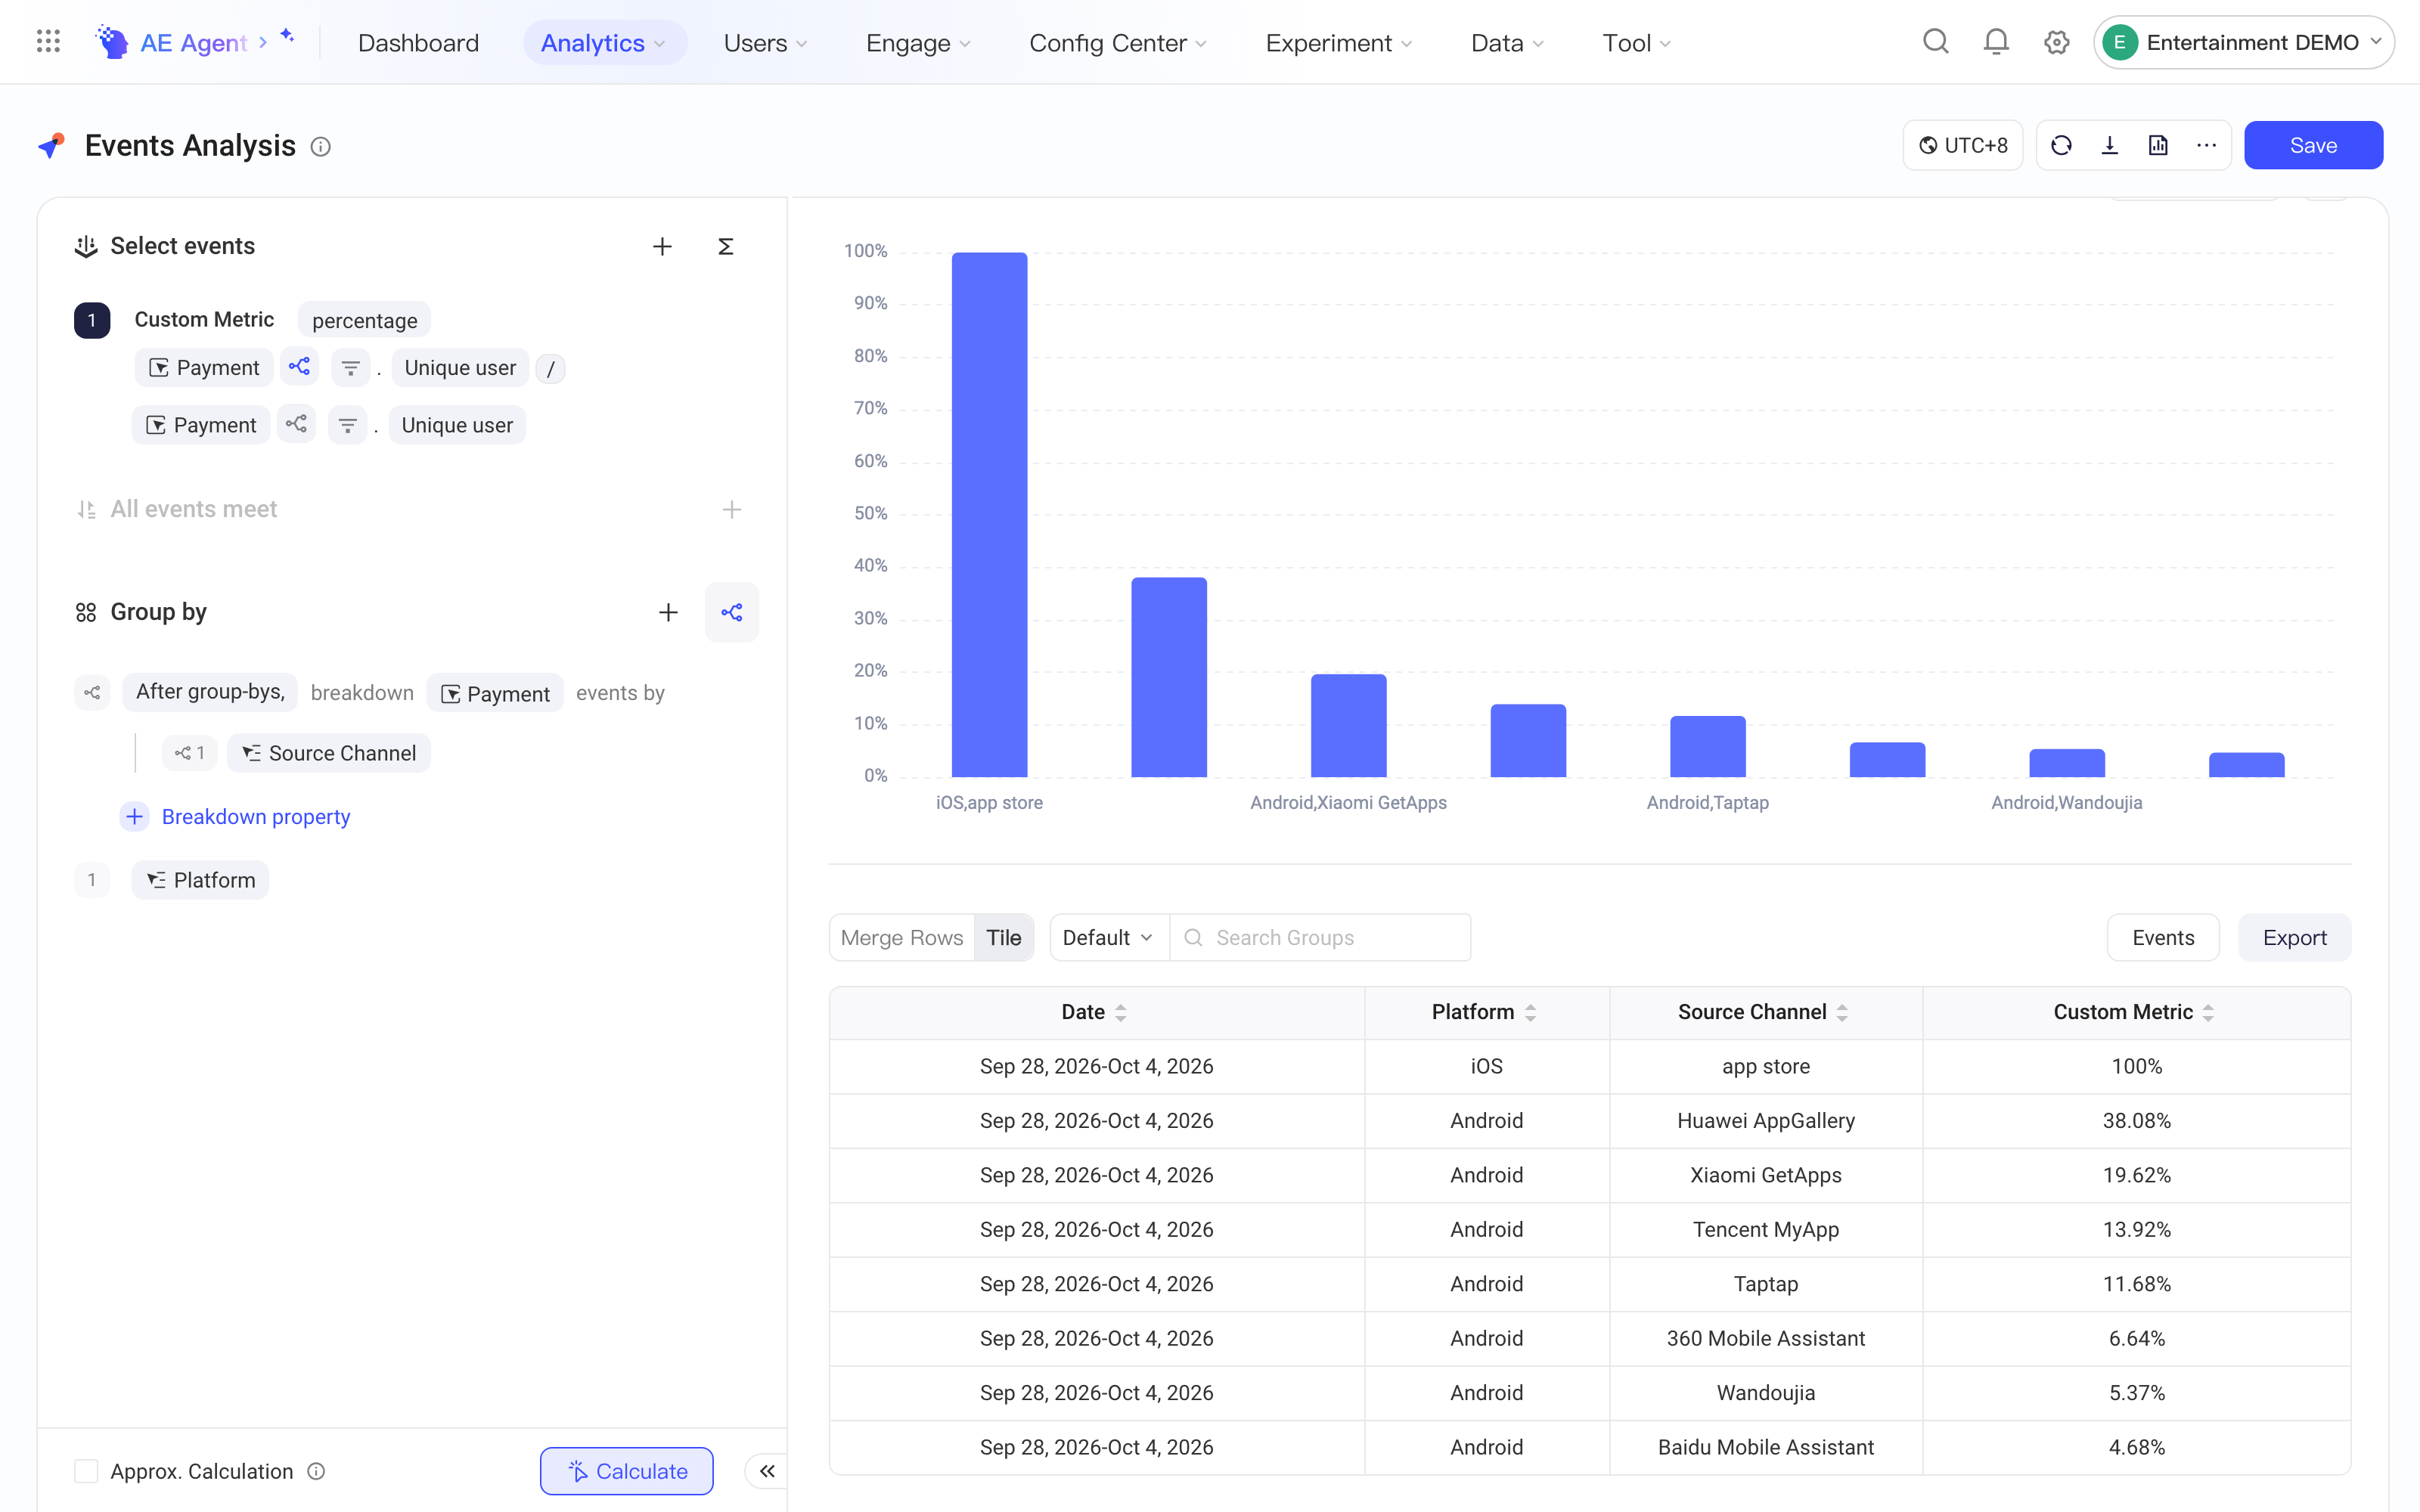Open the Experiment menu
Image resolution: width=2420 pixels, height=1512 pixels.
(1339, 43)
